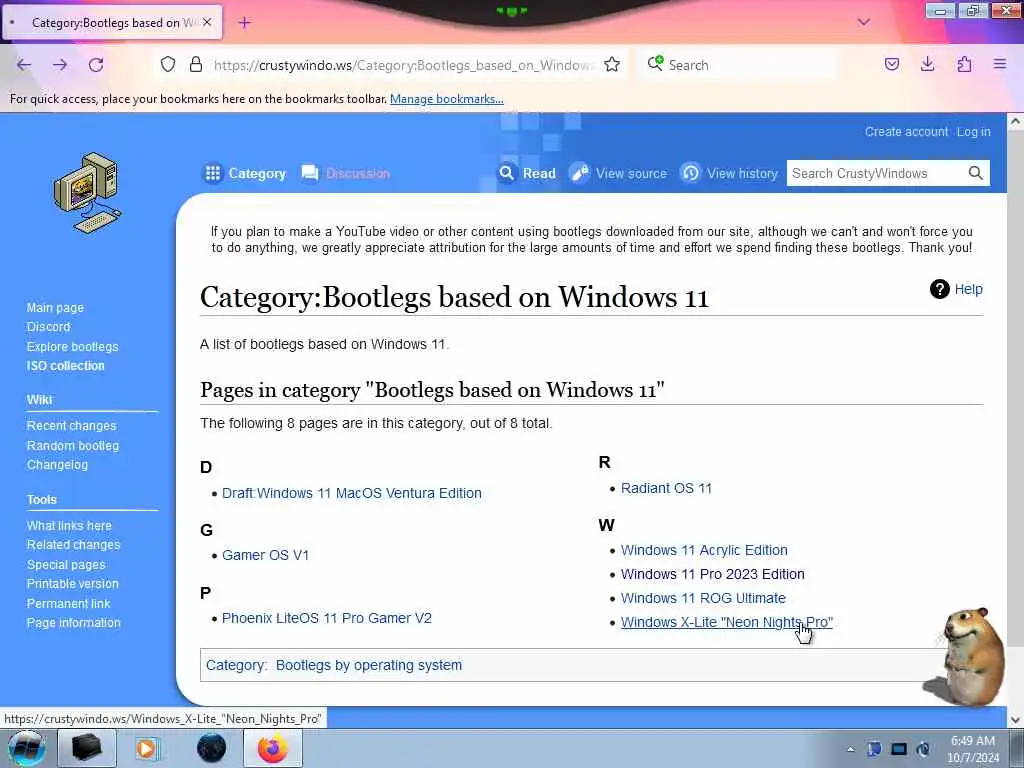Open the black box taskbar app
Viewport: 1024px width, 768px height.
pos(86,748)
